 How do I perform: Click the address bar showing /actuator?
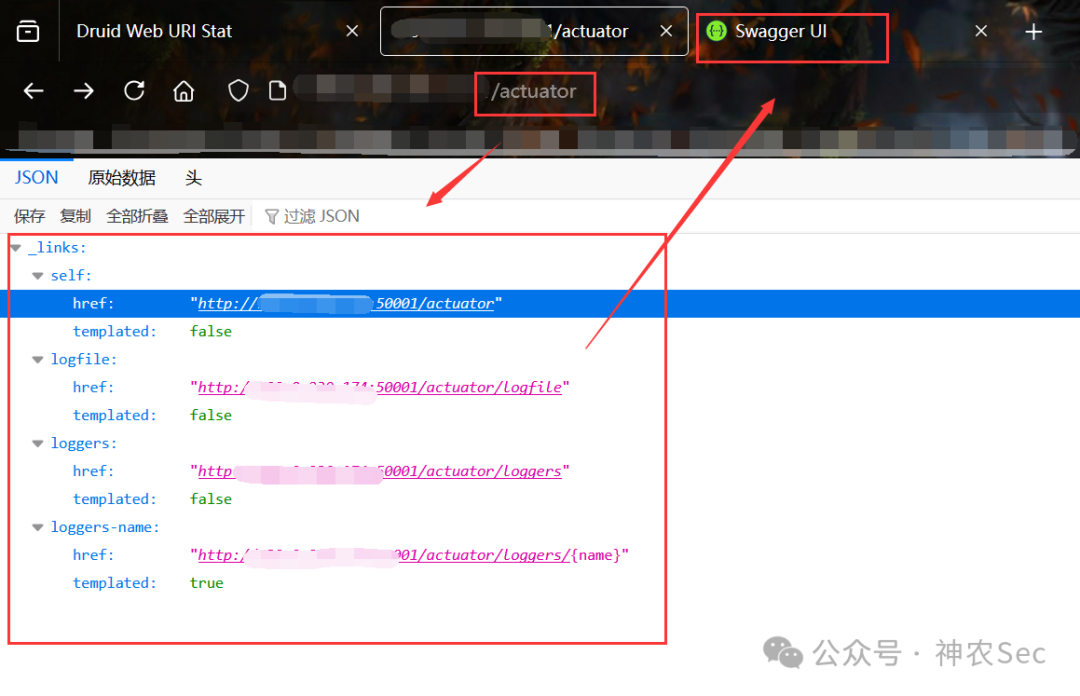534,91
